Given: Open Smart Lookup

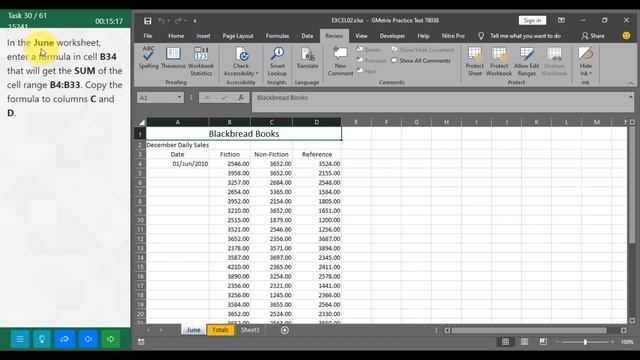Looking at the screenshot, I should 277,61.
